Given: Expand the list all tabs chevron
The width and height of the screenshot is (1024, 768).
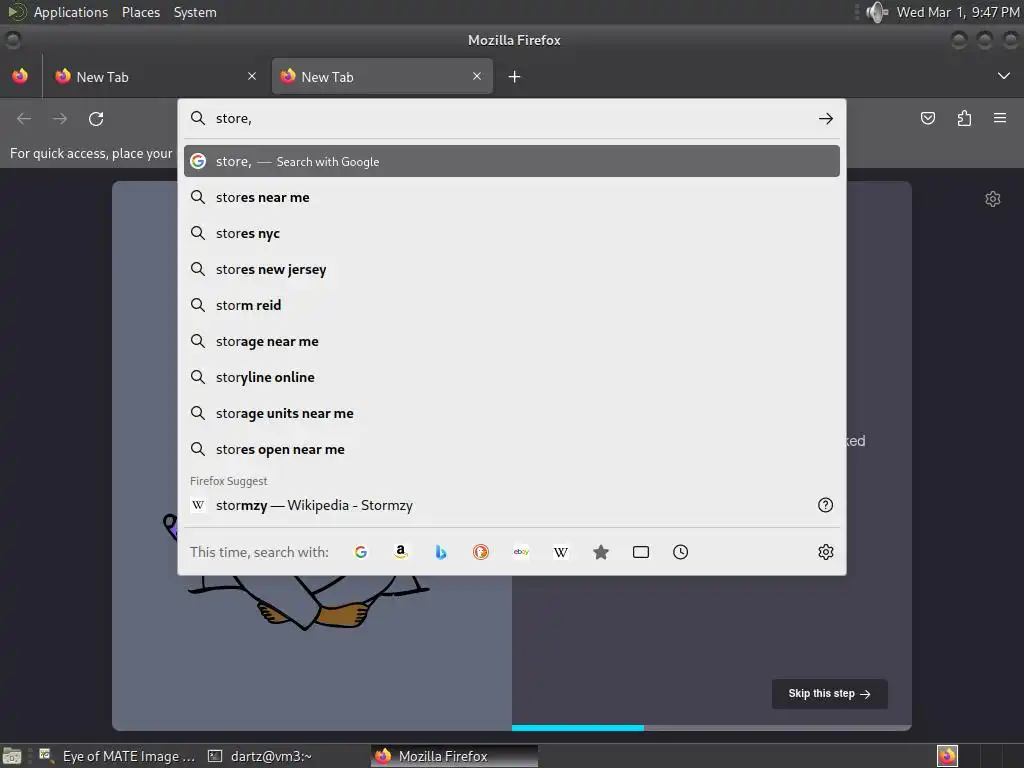Looking at the screenshot, I should point(1004,76).
